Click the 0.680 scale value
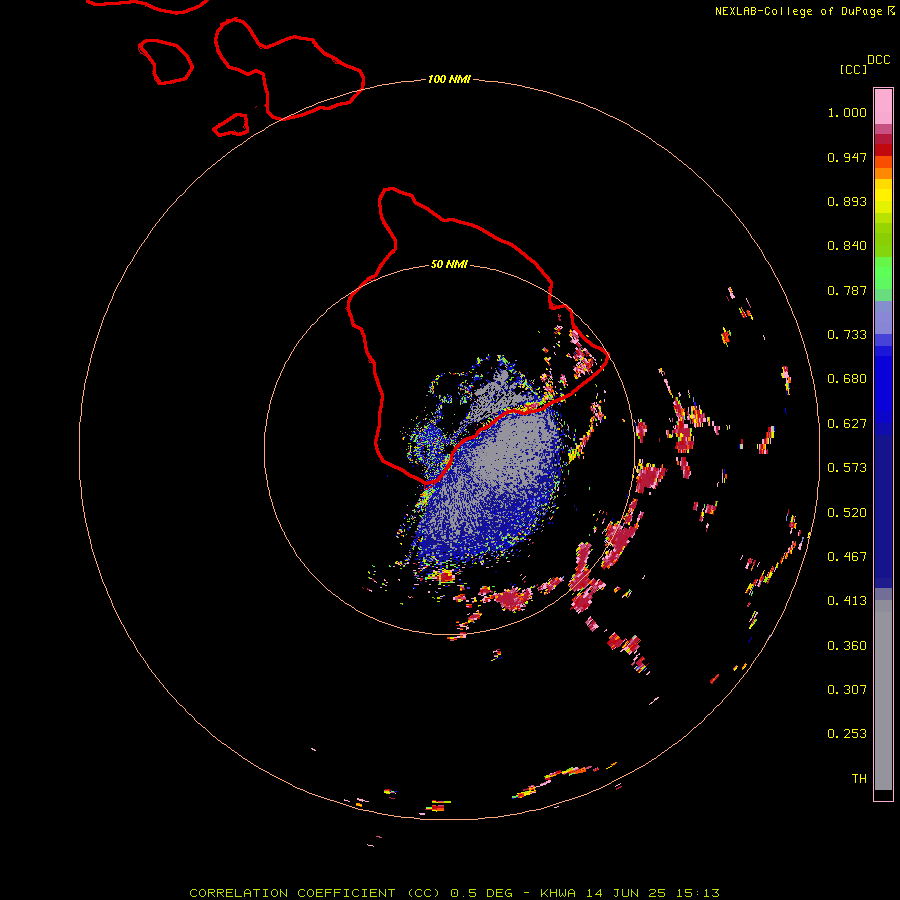The image size is (900, 900). [847, 379]
